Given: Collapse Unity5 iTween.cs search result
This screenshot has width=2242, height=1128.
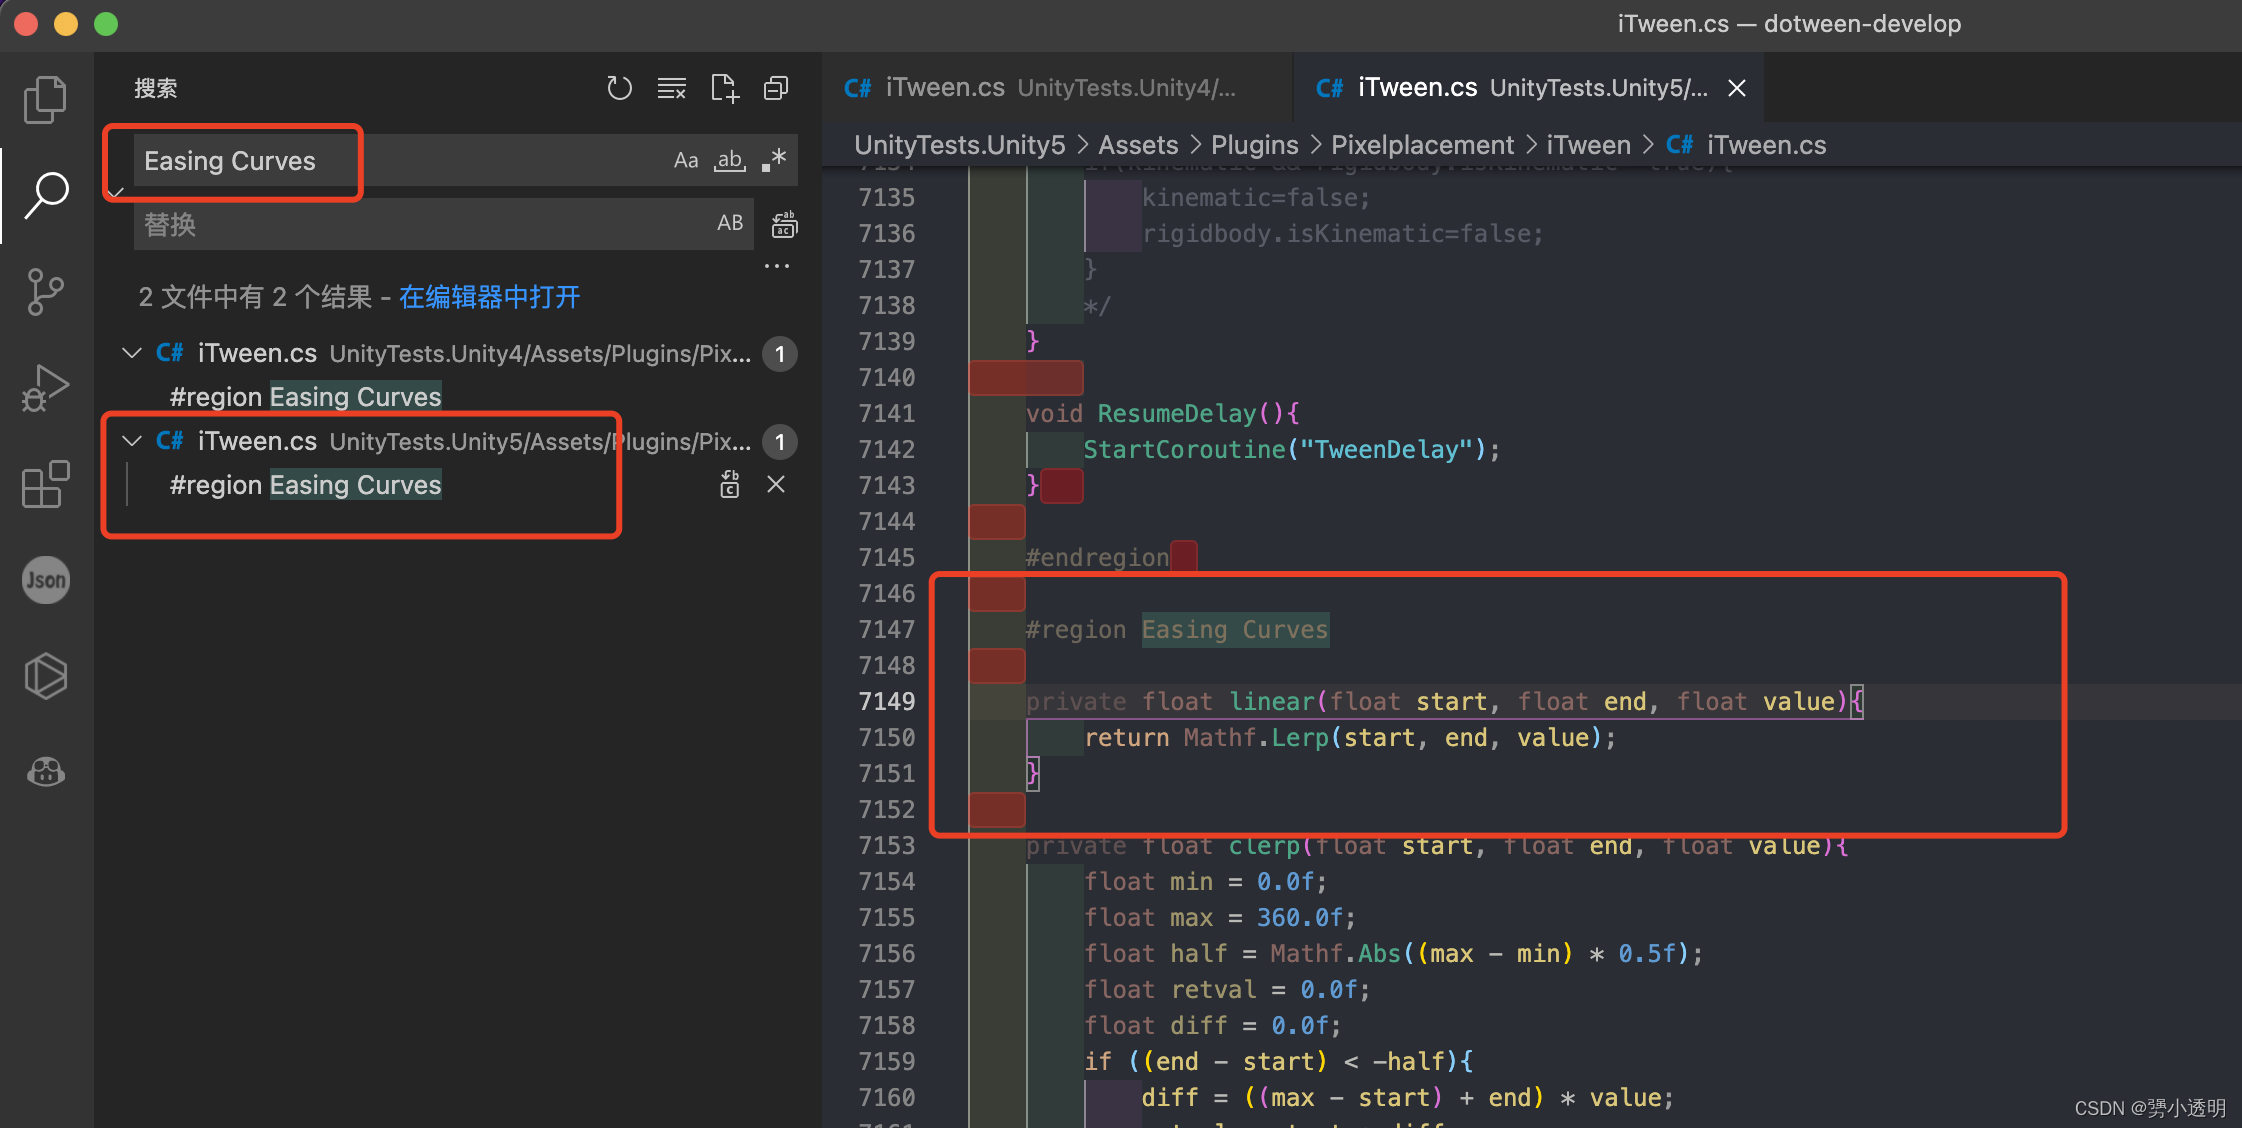Looking at the screenshot, I should click(x=131, y=441).
